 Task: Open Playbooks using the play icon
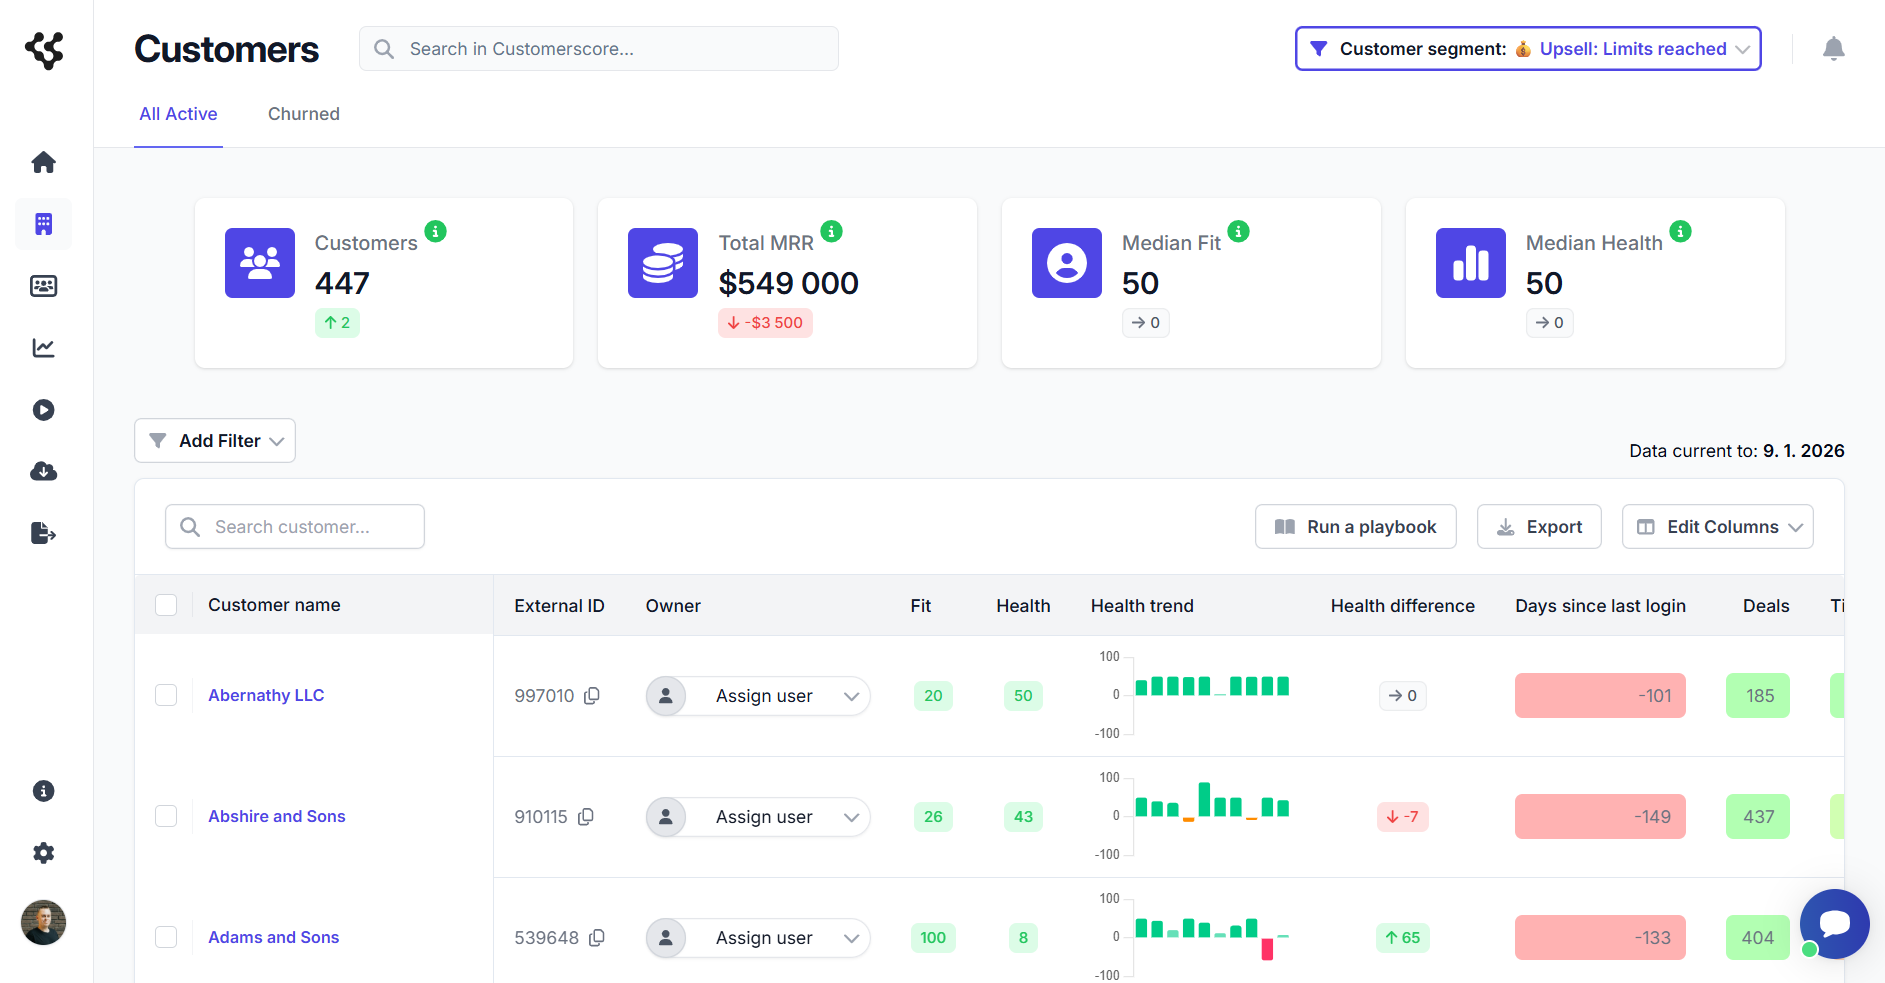(43, 410)
